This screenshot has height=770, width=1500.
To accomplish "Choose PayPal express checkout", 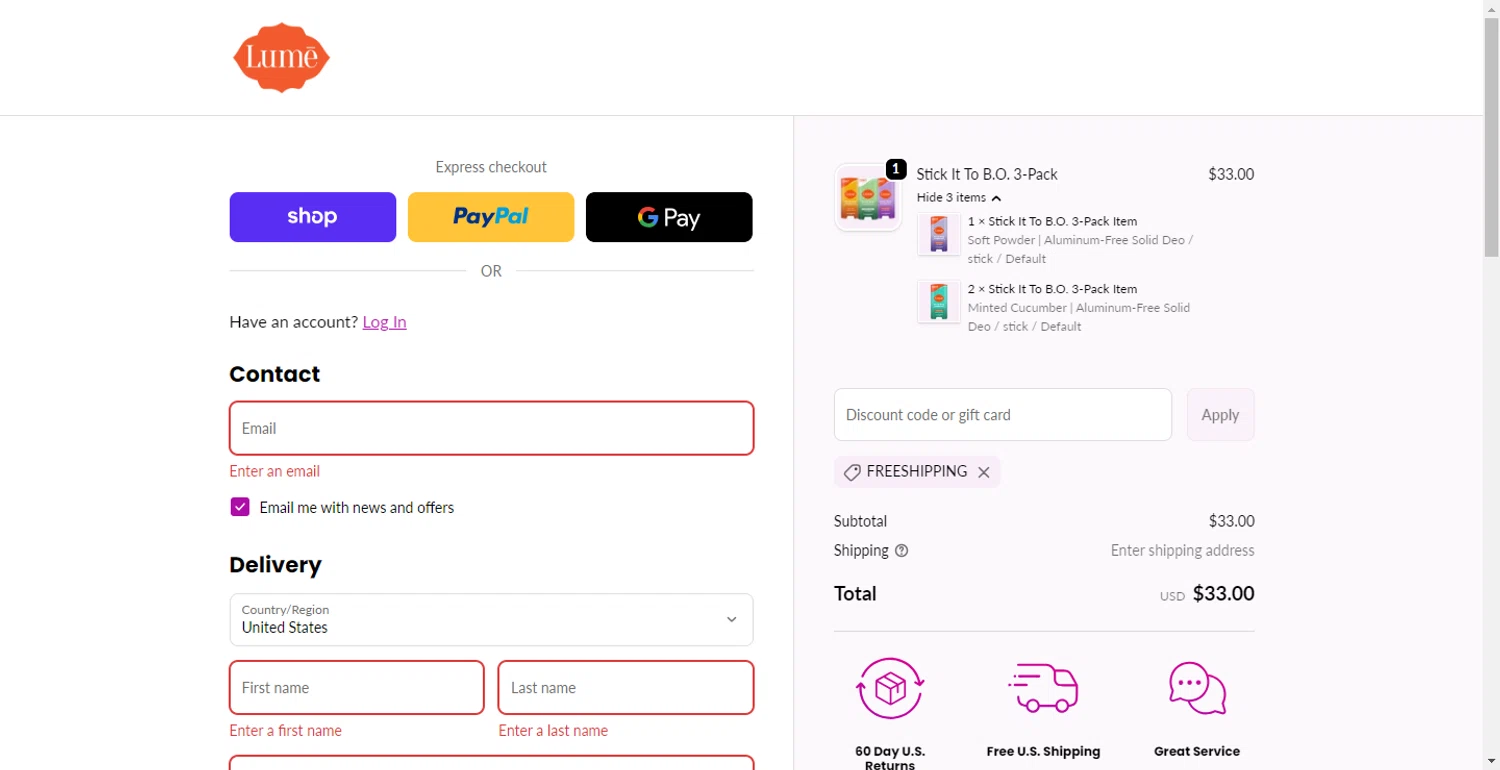I will [x=490, y=217].
